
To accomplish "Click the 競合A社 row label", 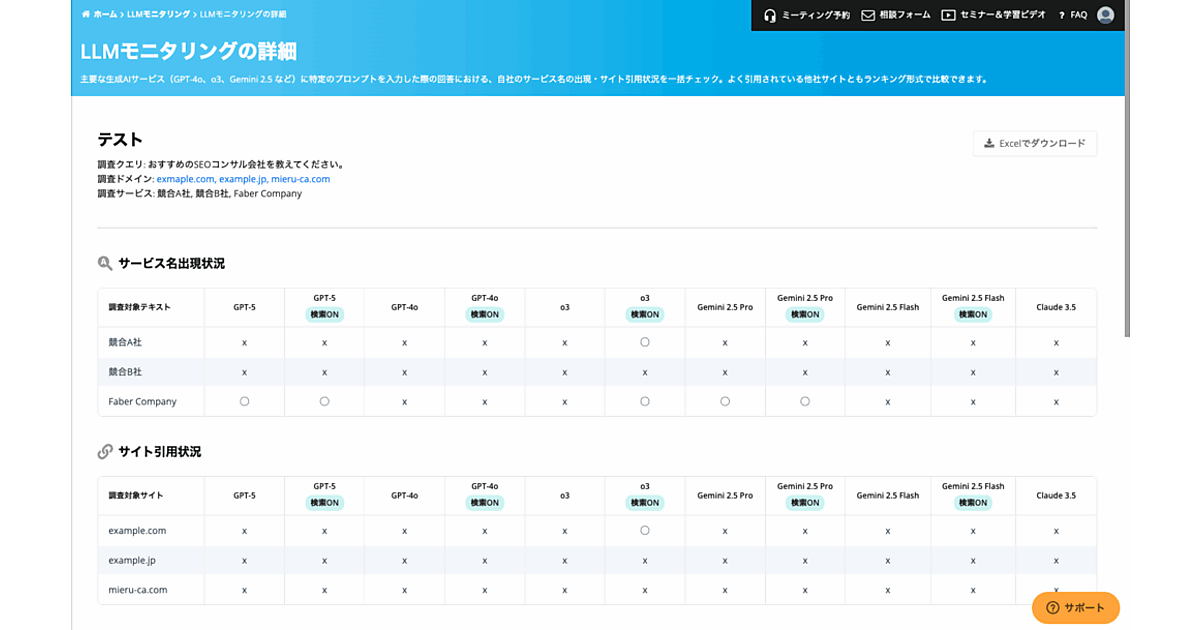I will point(125,342).
